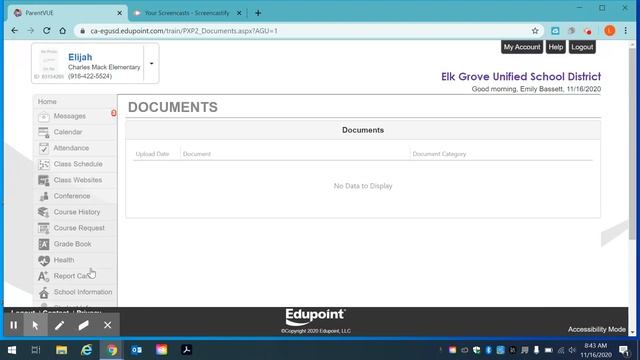Image resolution: width=640 pixels, height=360 pixels.
Task: Pause the Screencastify recording
Action: (13, 325)
